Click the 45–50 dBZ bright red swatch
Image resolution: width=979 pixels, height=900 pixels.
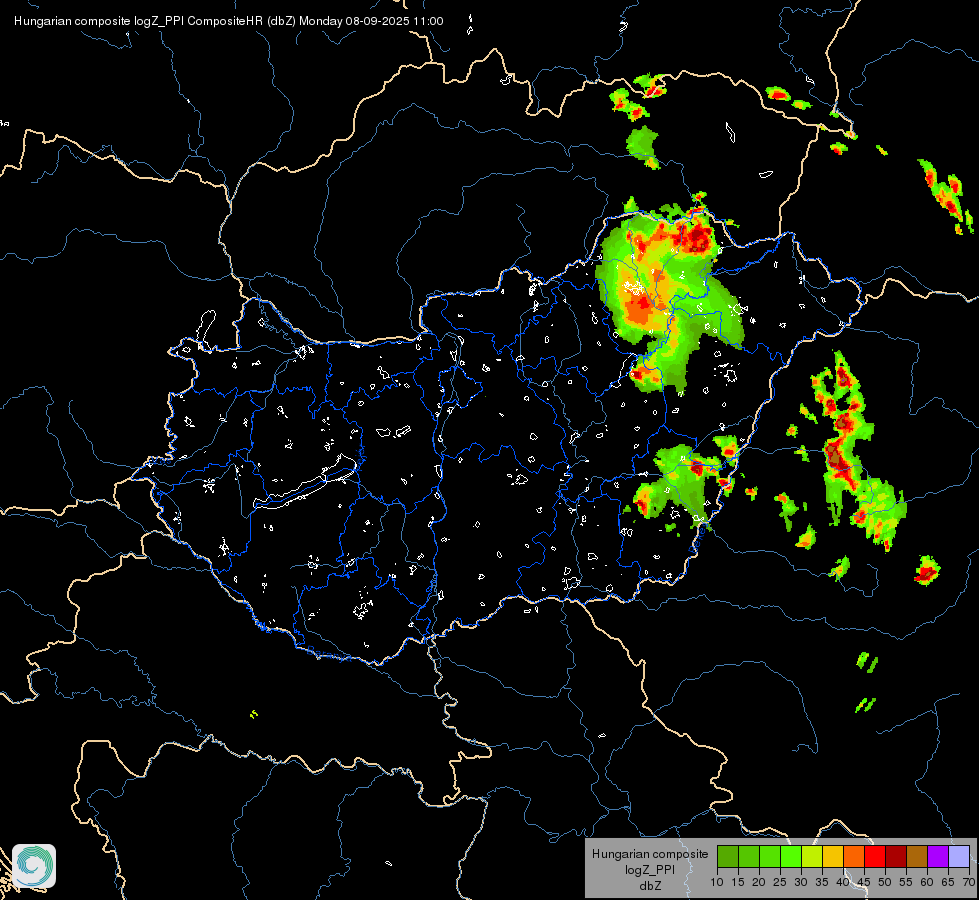[875, 856]
